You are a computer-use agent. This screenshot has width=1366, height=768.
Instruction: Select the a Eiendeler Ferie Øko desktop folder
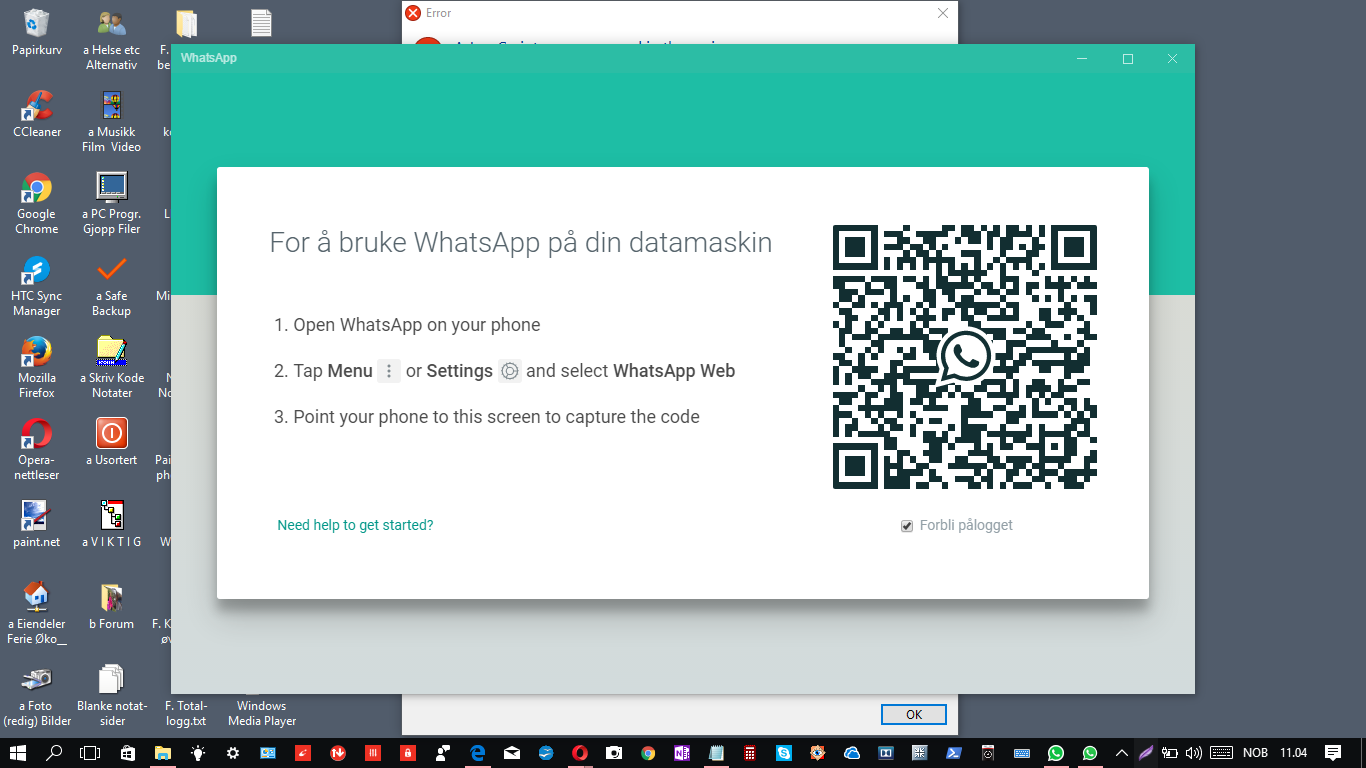pyautogui.click(x=37, y=614)
